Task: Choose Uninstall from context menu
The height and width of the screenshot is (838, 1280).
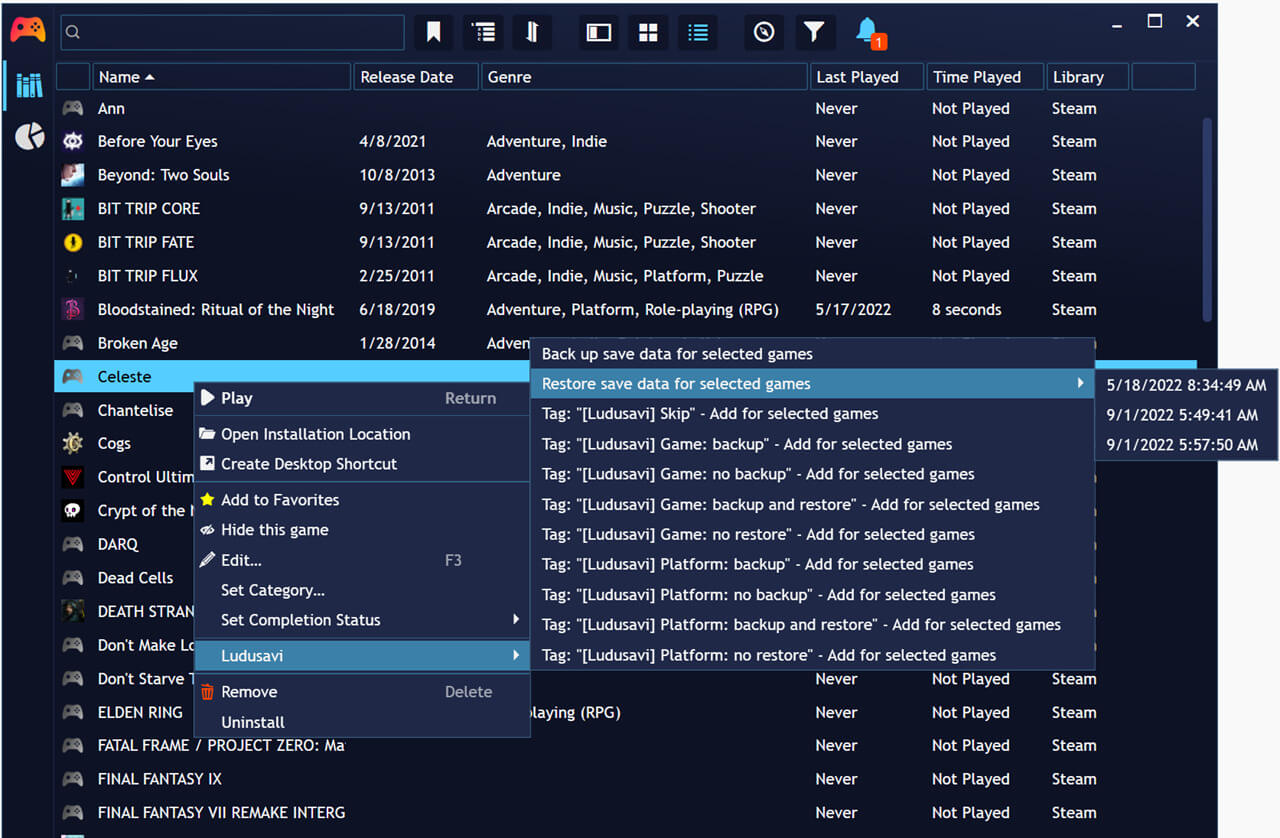Action: point(361,722)
